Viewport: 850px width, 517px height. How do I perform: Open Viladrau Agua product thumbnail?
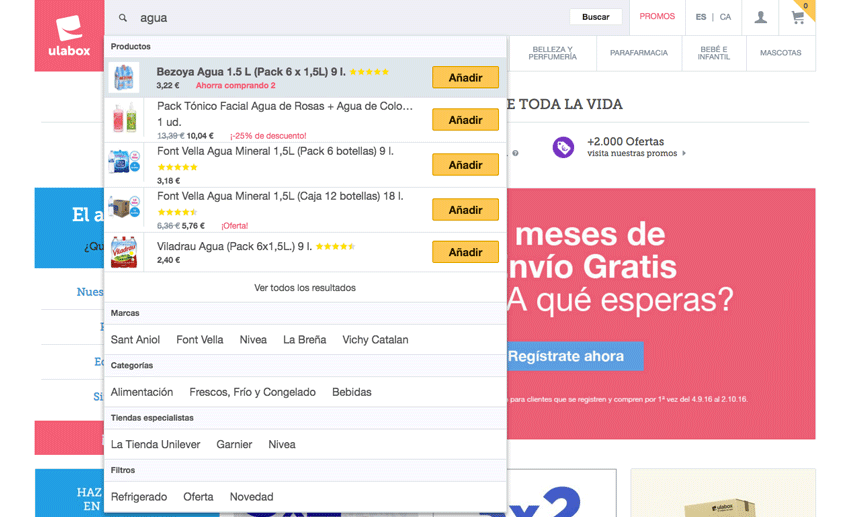coord(124,251)
